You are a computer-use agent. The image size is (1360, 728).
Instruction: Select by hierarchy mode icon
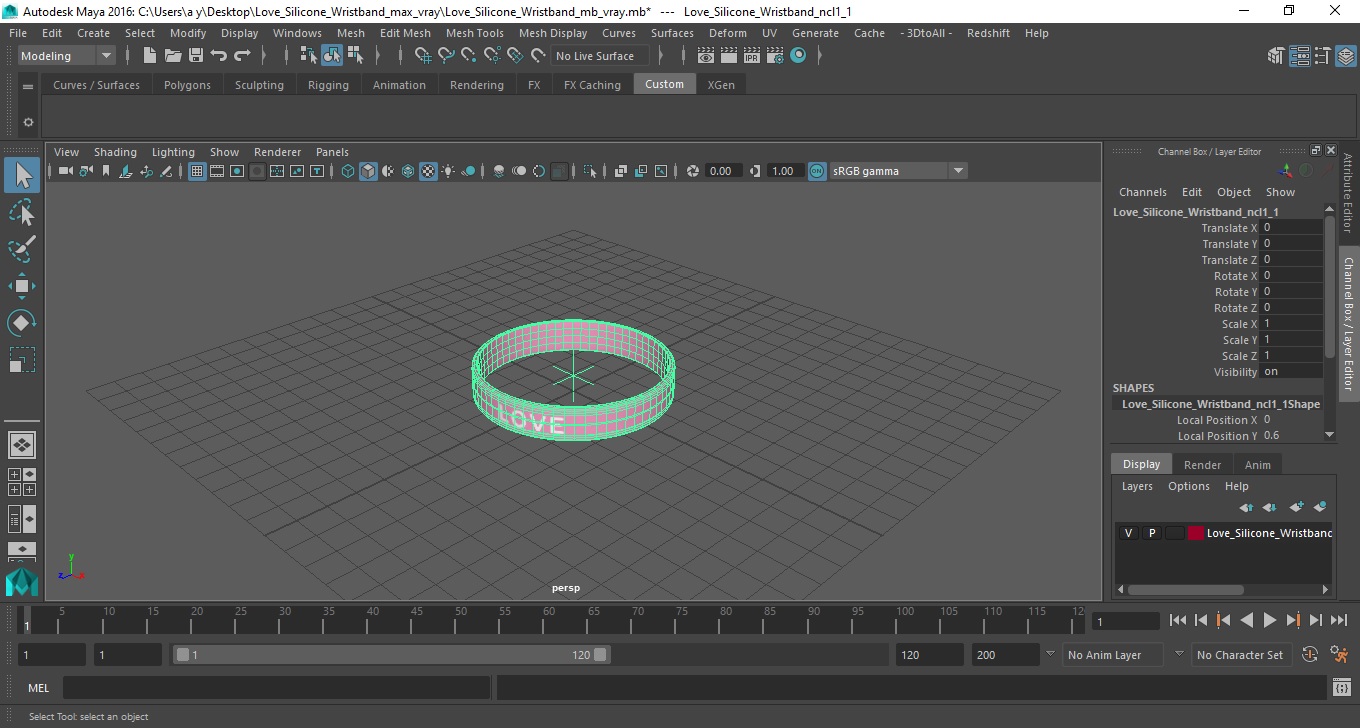click(308, 56)
